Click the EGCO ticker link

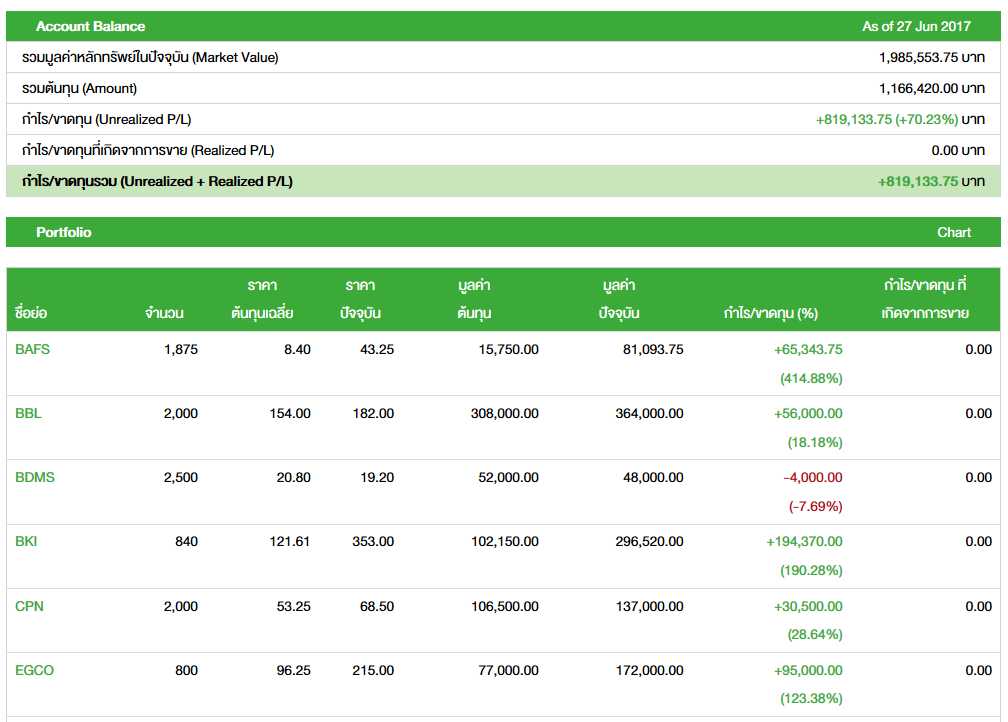34,670
